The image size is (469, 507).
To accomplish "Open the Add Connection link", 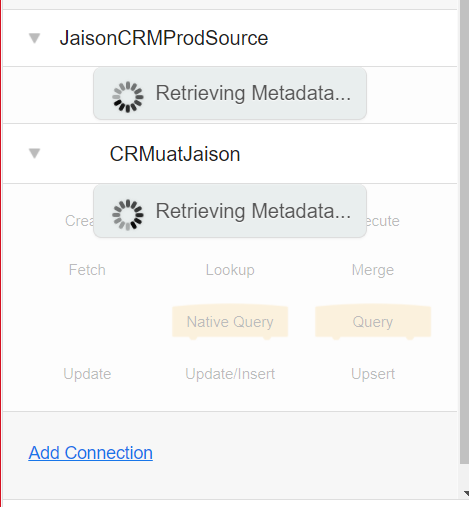I will [x=91, y=453].
